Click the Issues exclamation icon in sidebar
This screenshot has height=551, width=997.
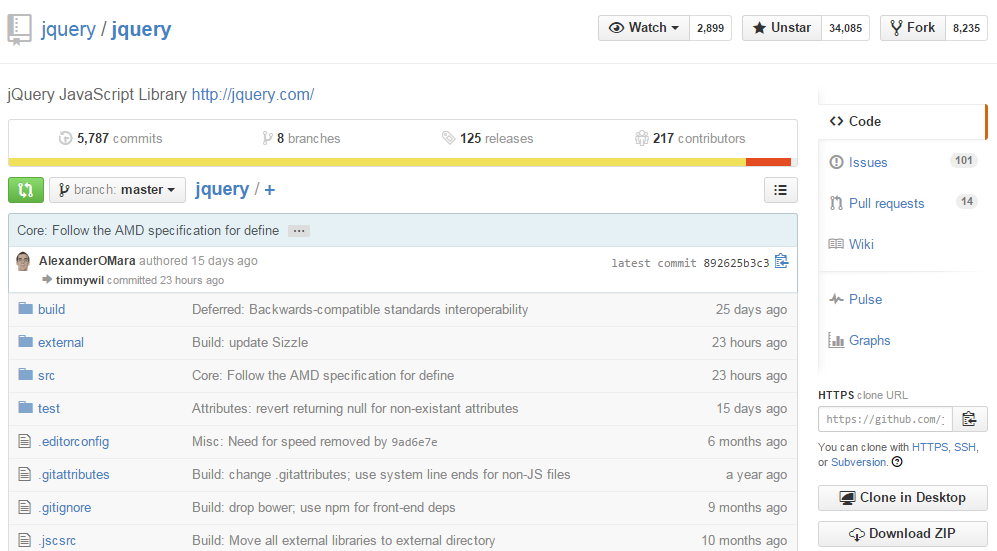[836, 162]
